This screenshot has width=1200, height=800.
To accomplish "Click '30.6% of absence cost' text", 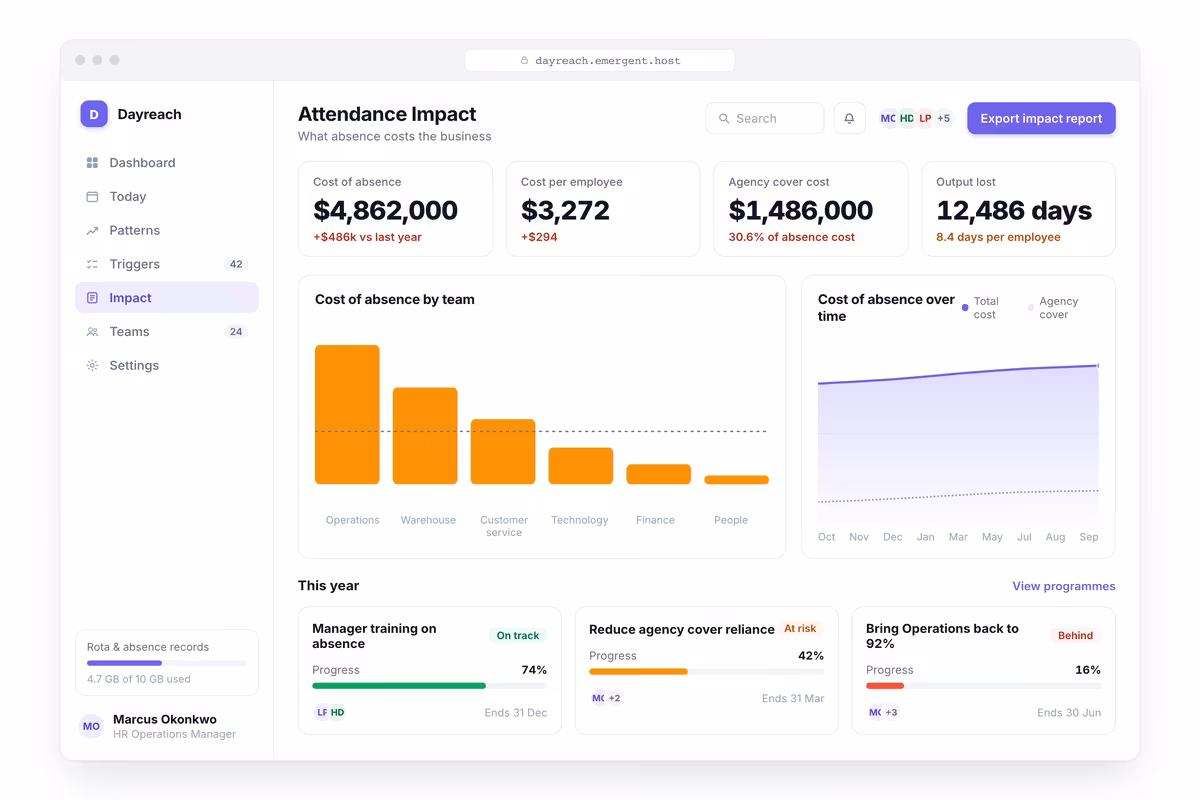I will (792, 238).
